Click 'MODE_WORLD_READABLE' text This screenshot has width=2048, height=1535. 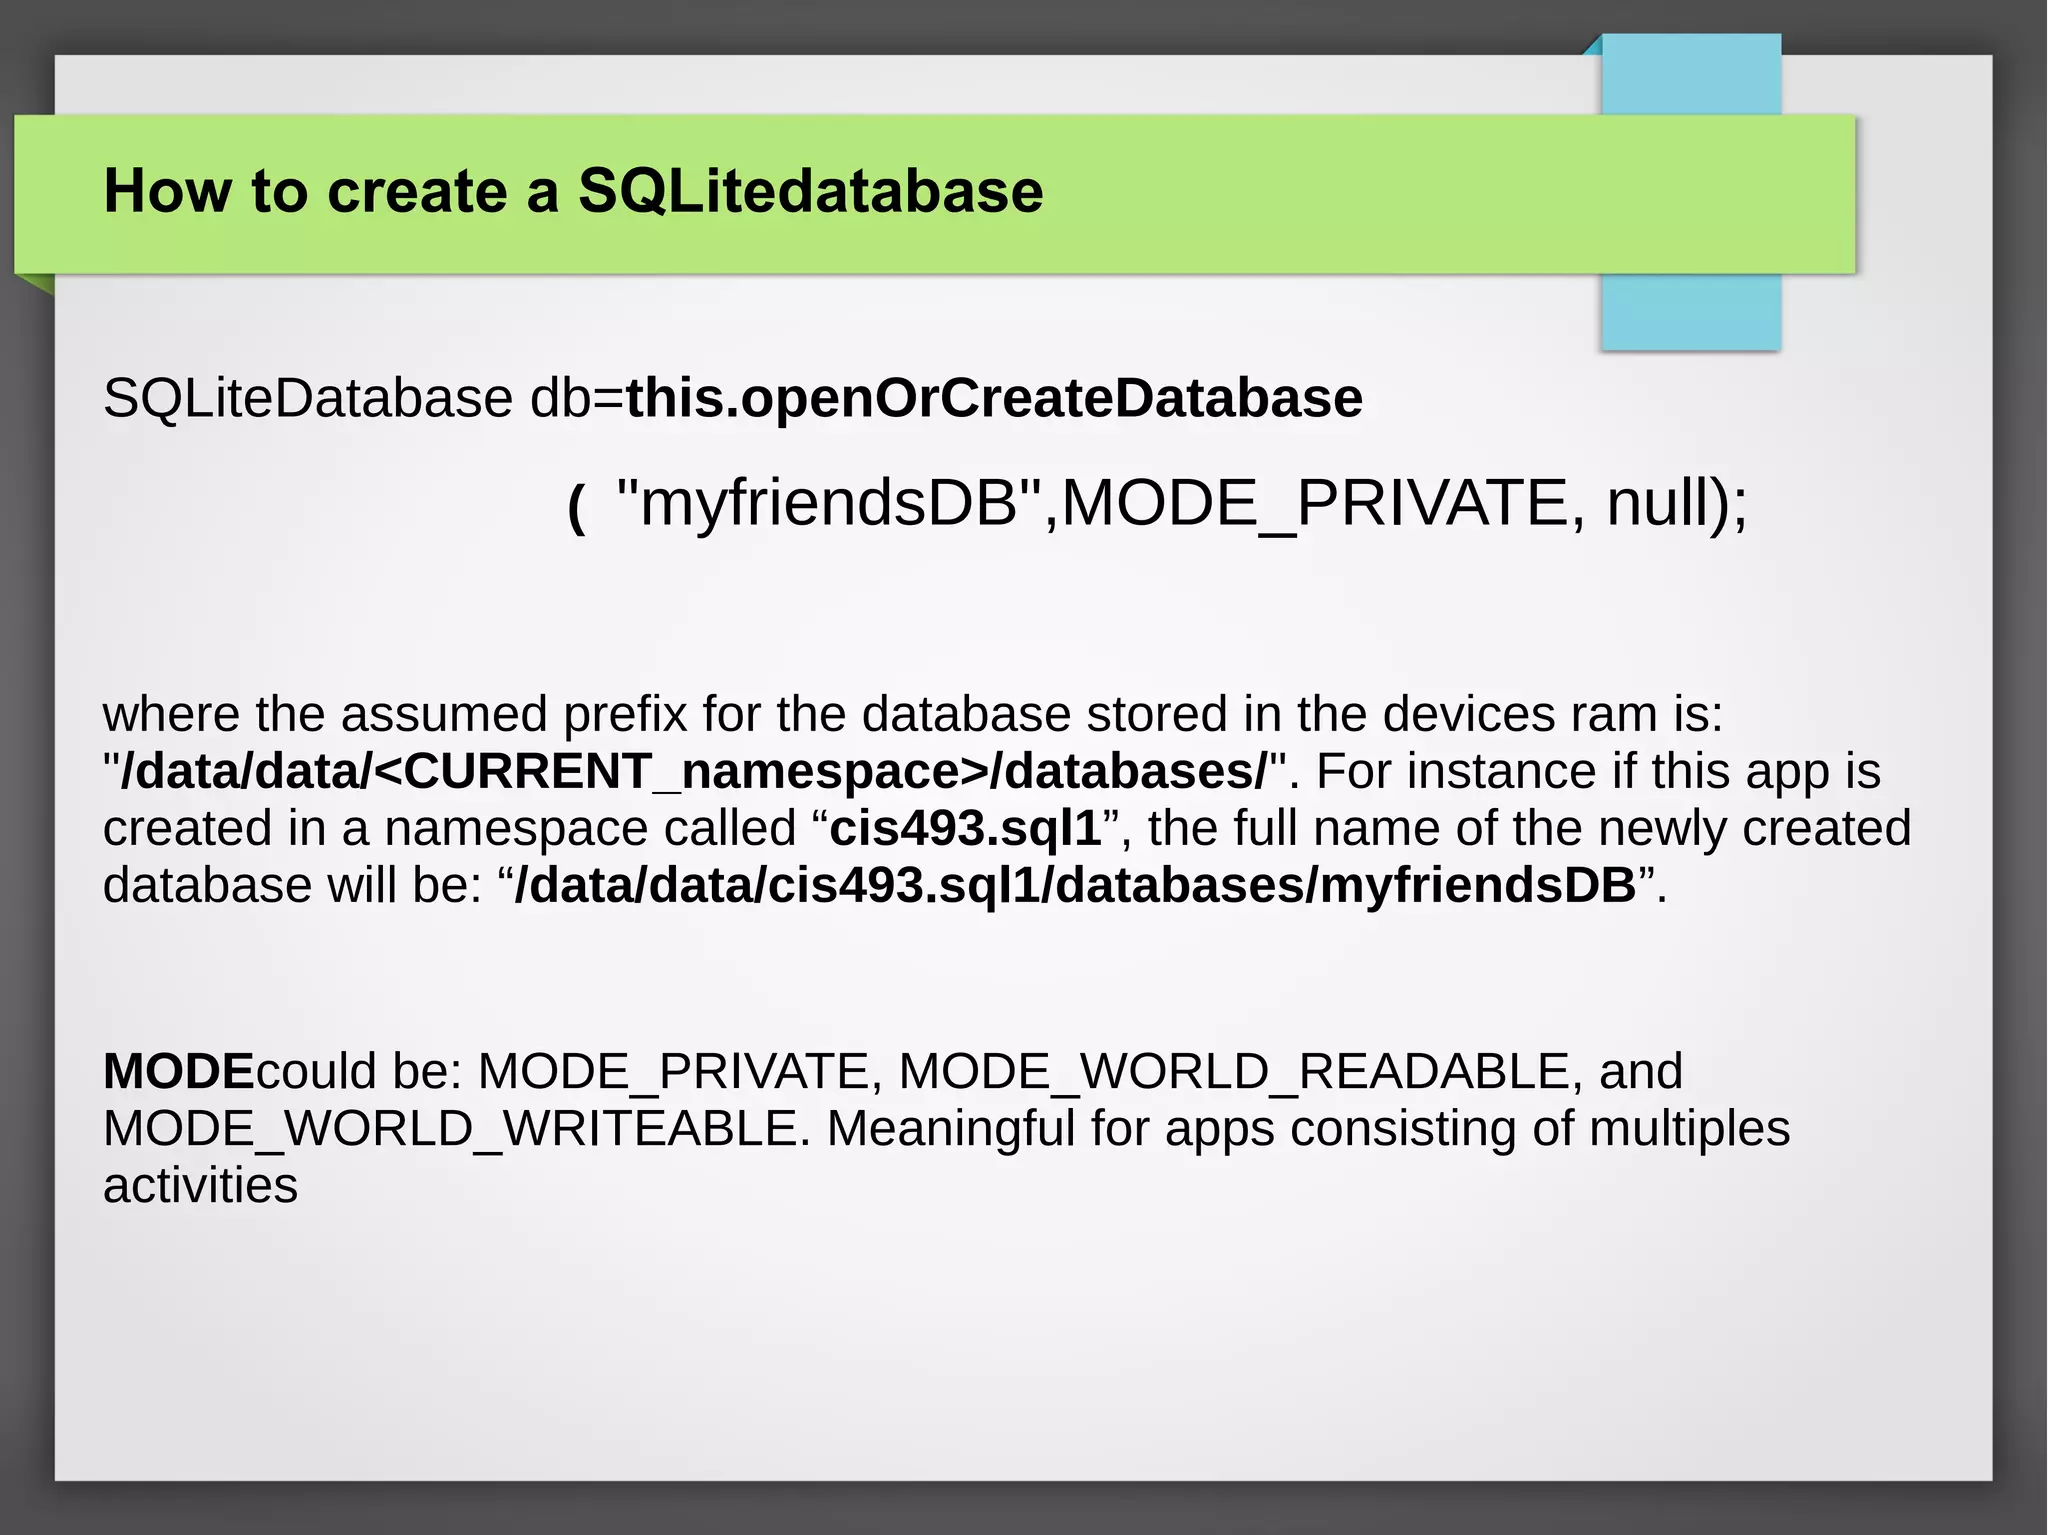1234,1072
